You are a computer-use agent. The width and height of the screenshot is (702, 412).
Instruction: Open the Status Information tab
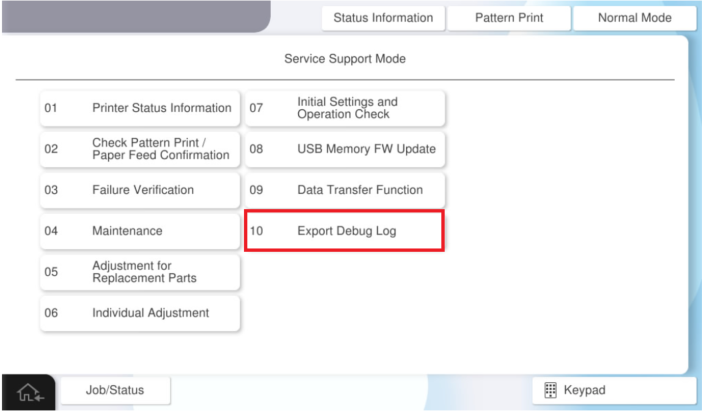pos(382,18)
